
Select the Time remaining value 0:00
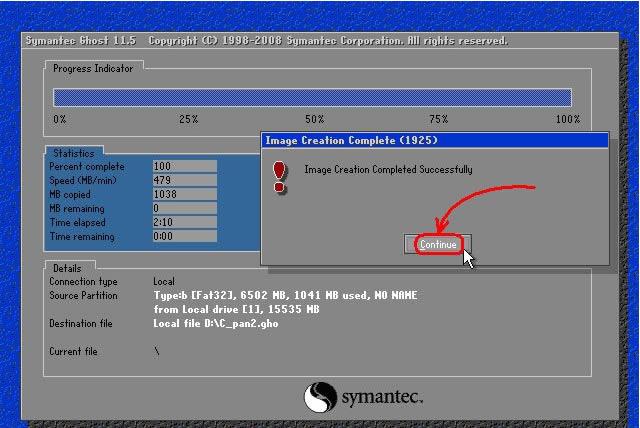(184, 236)
